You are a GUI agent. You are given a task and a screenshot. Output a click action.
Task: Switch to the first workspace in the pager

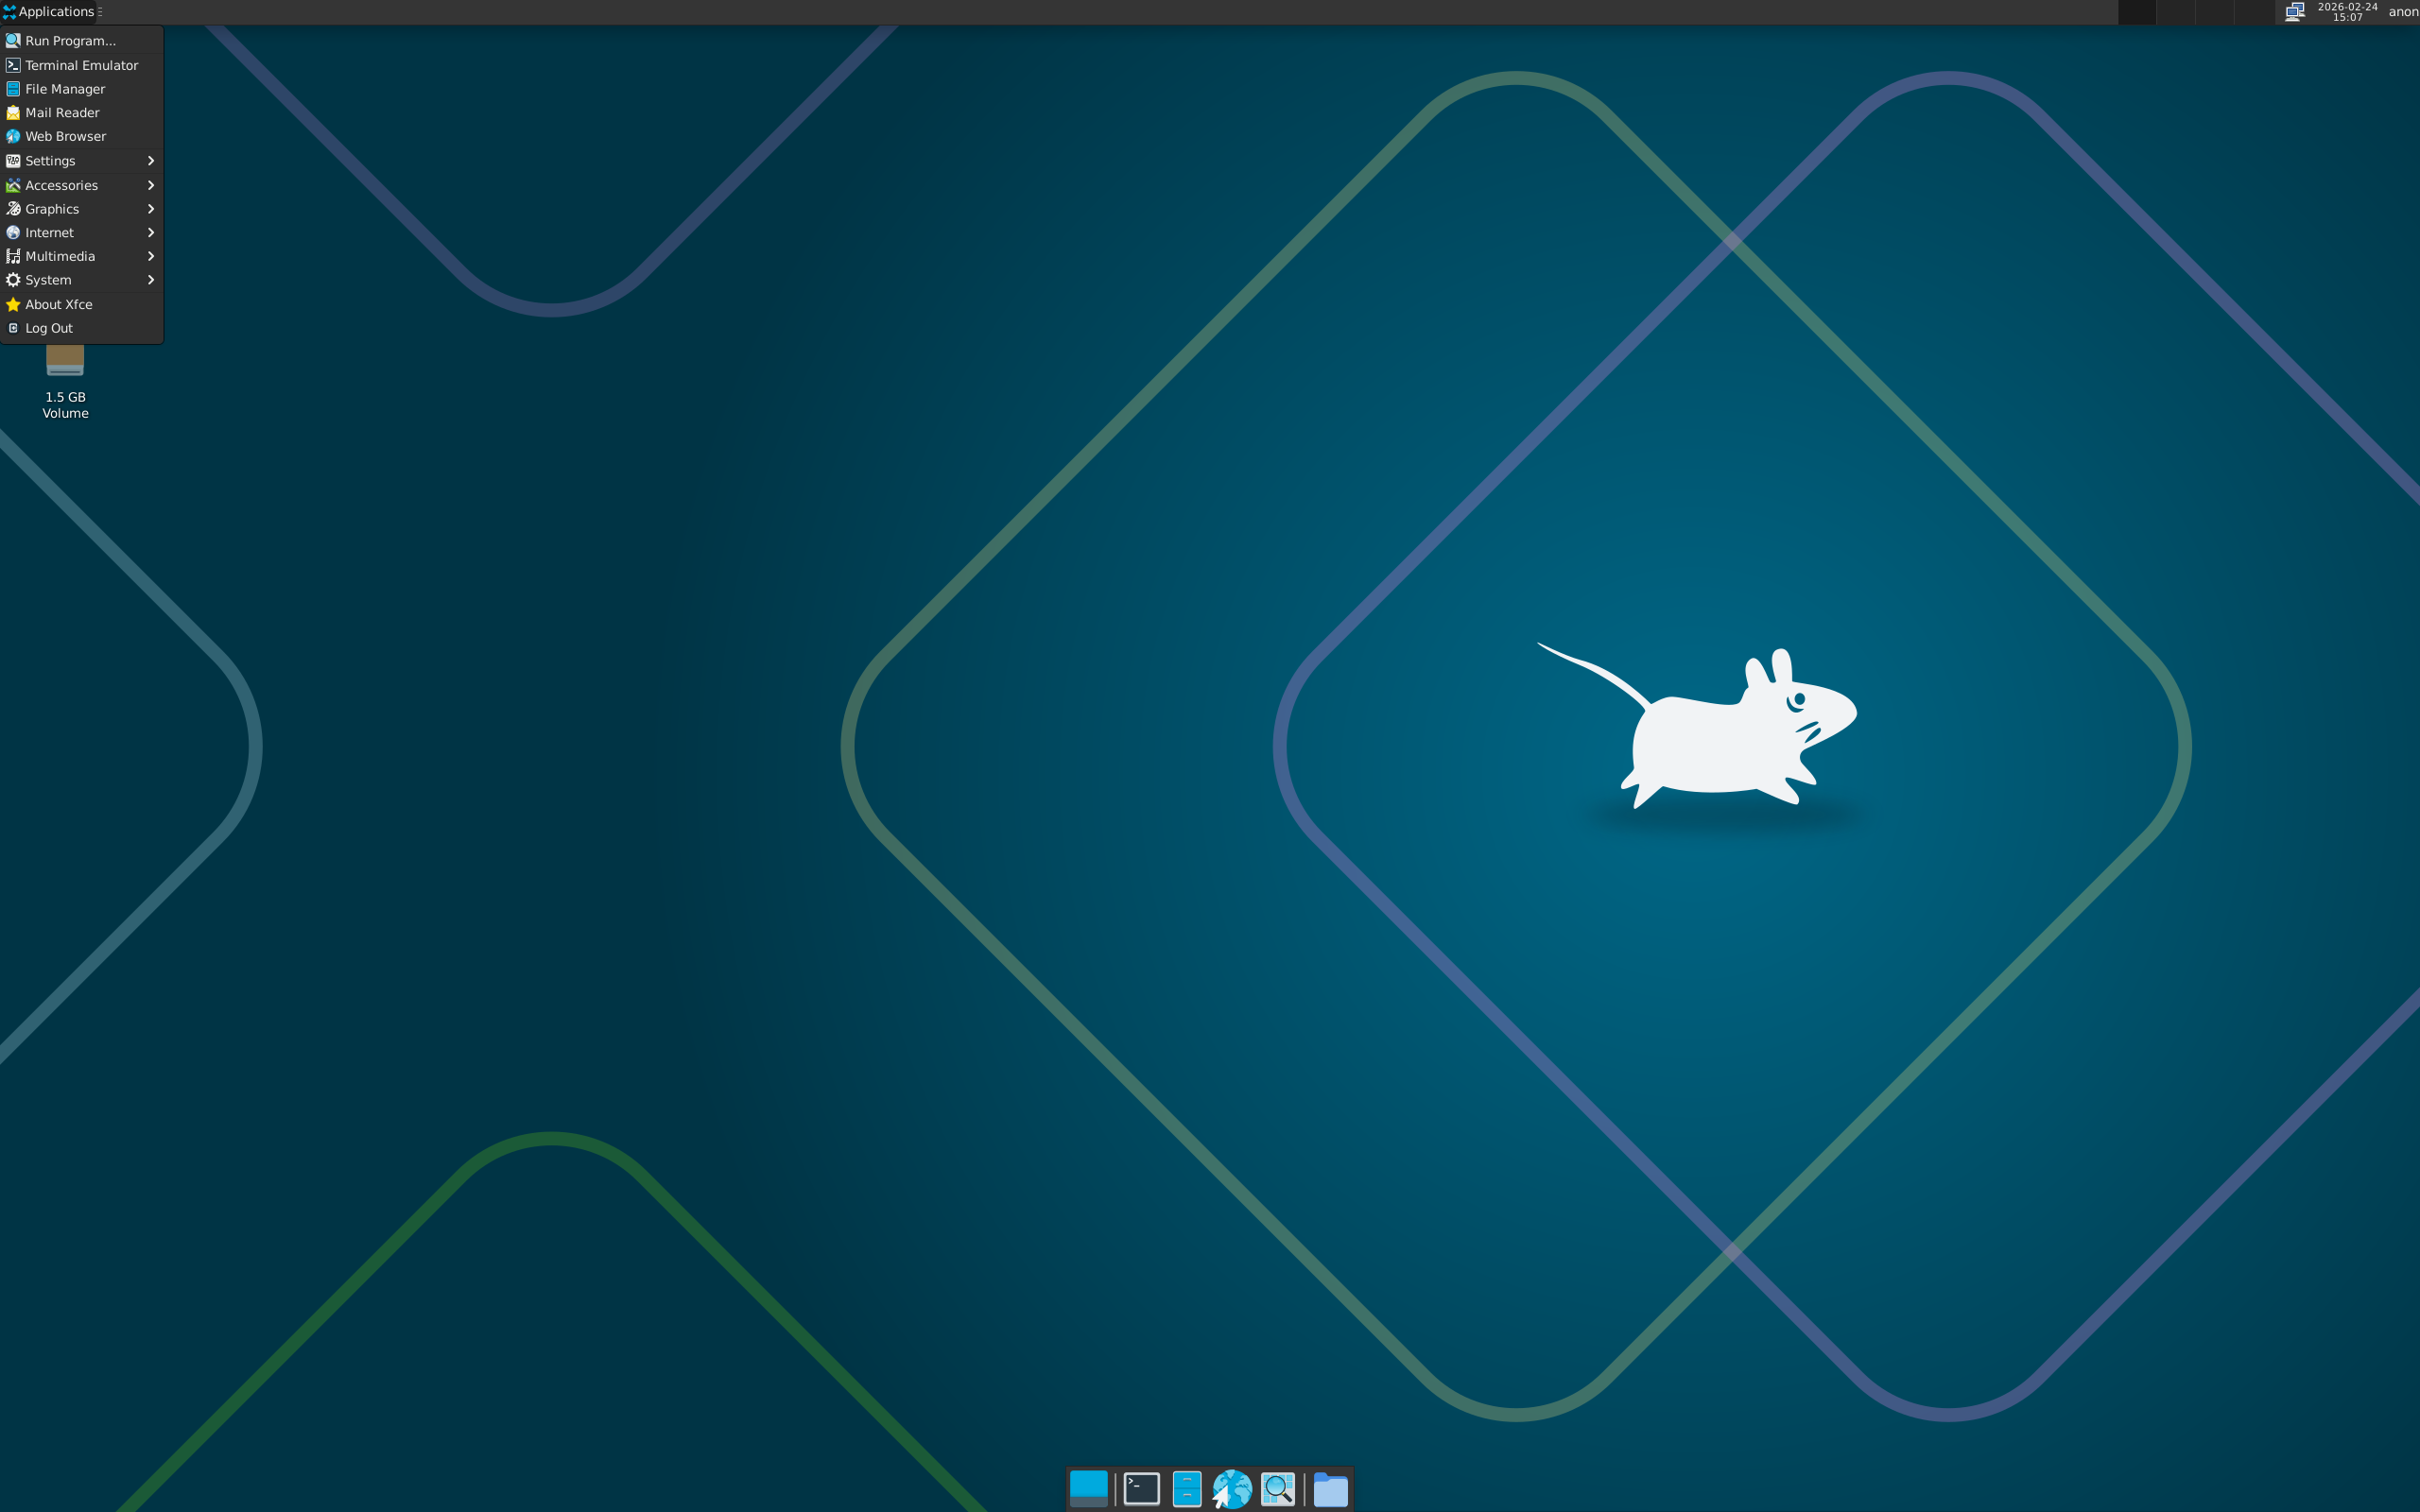2136,12
